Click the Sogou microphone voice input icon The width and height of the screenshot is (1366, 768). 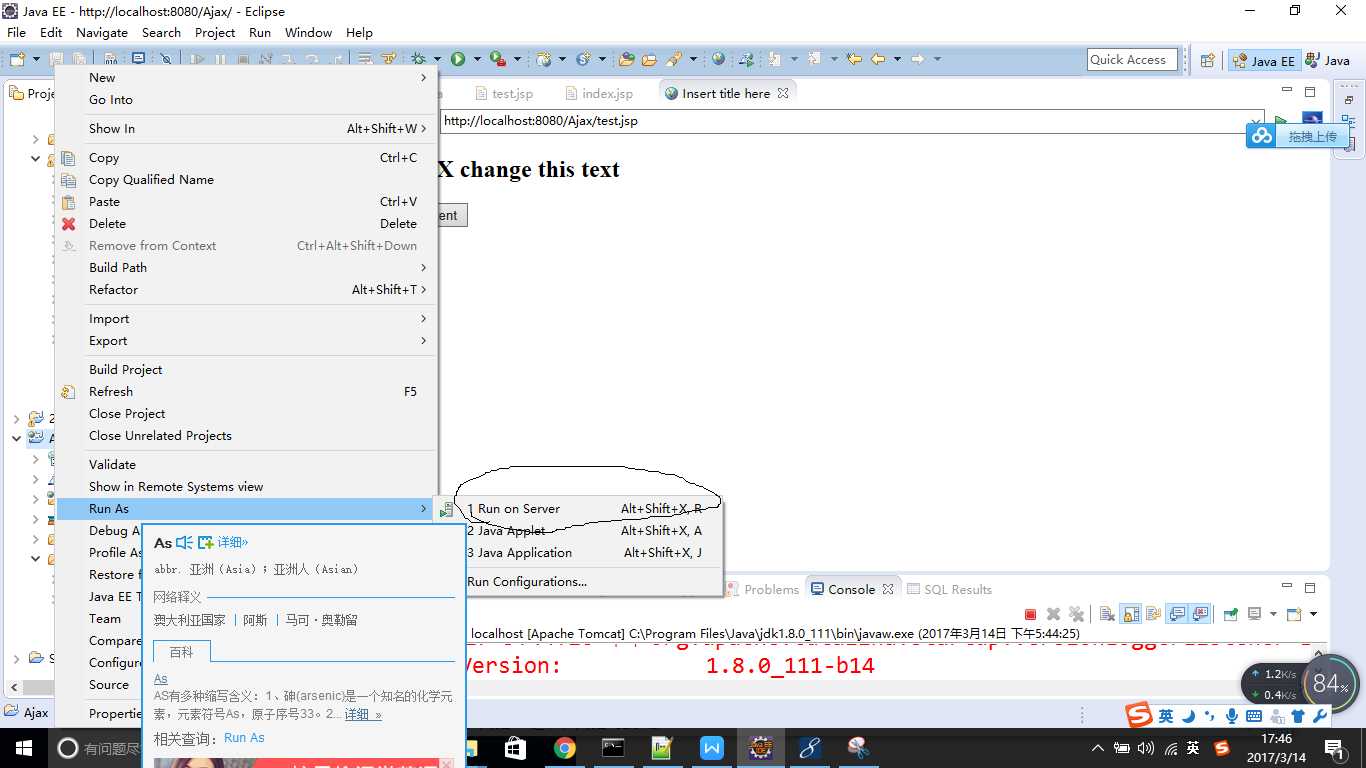click(x=1231, y=717)
